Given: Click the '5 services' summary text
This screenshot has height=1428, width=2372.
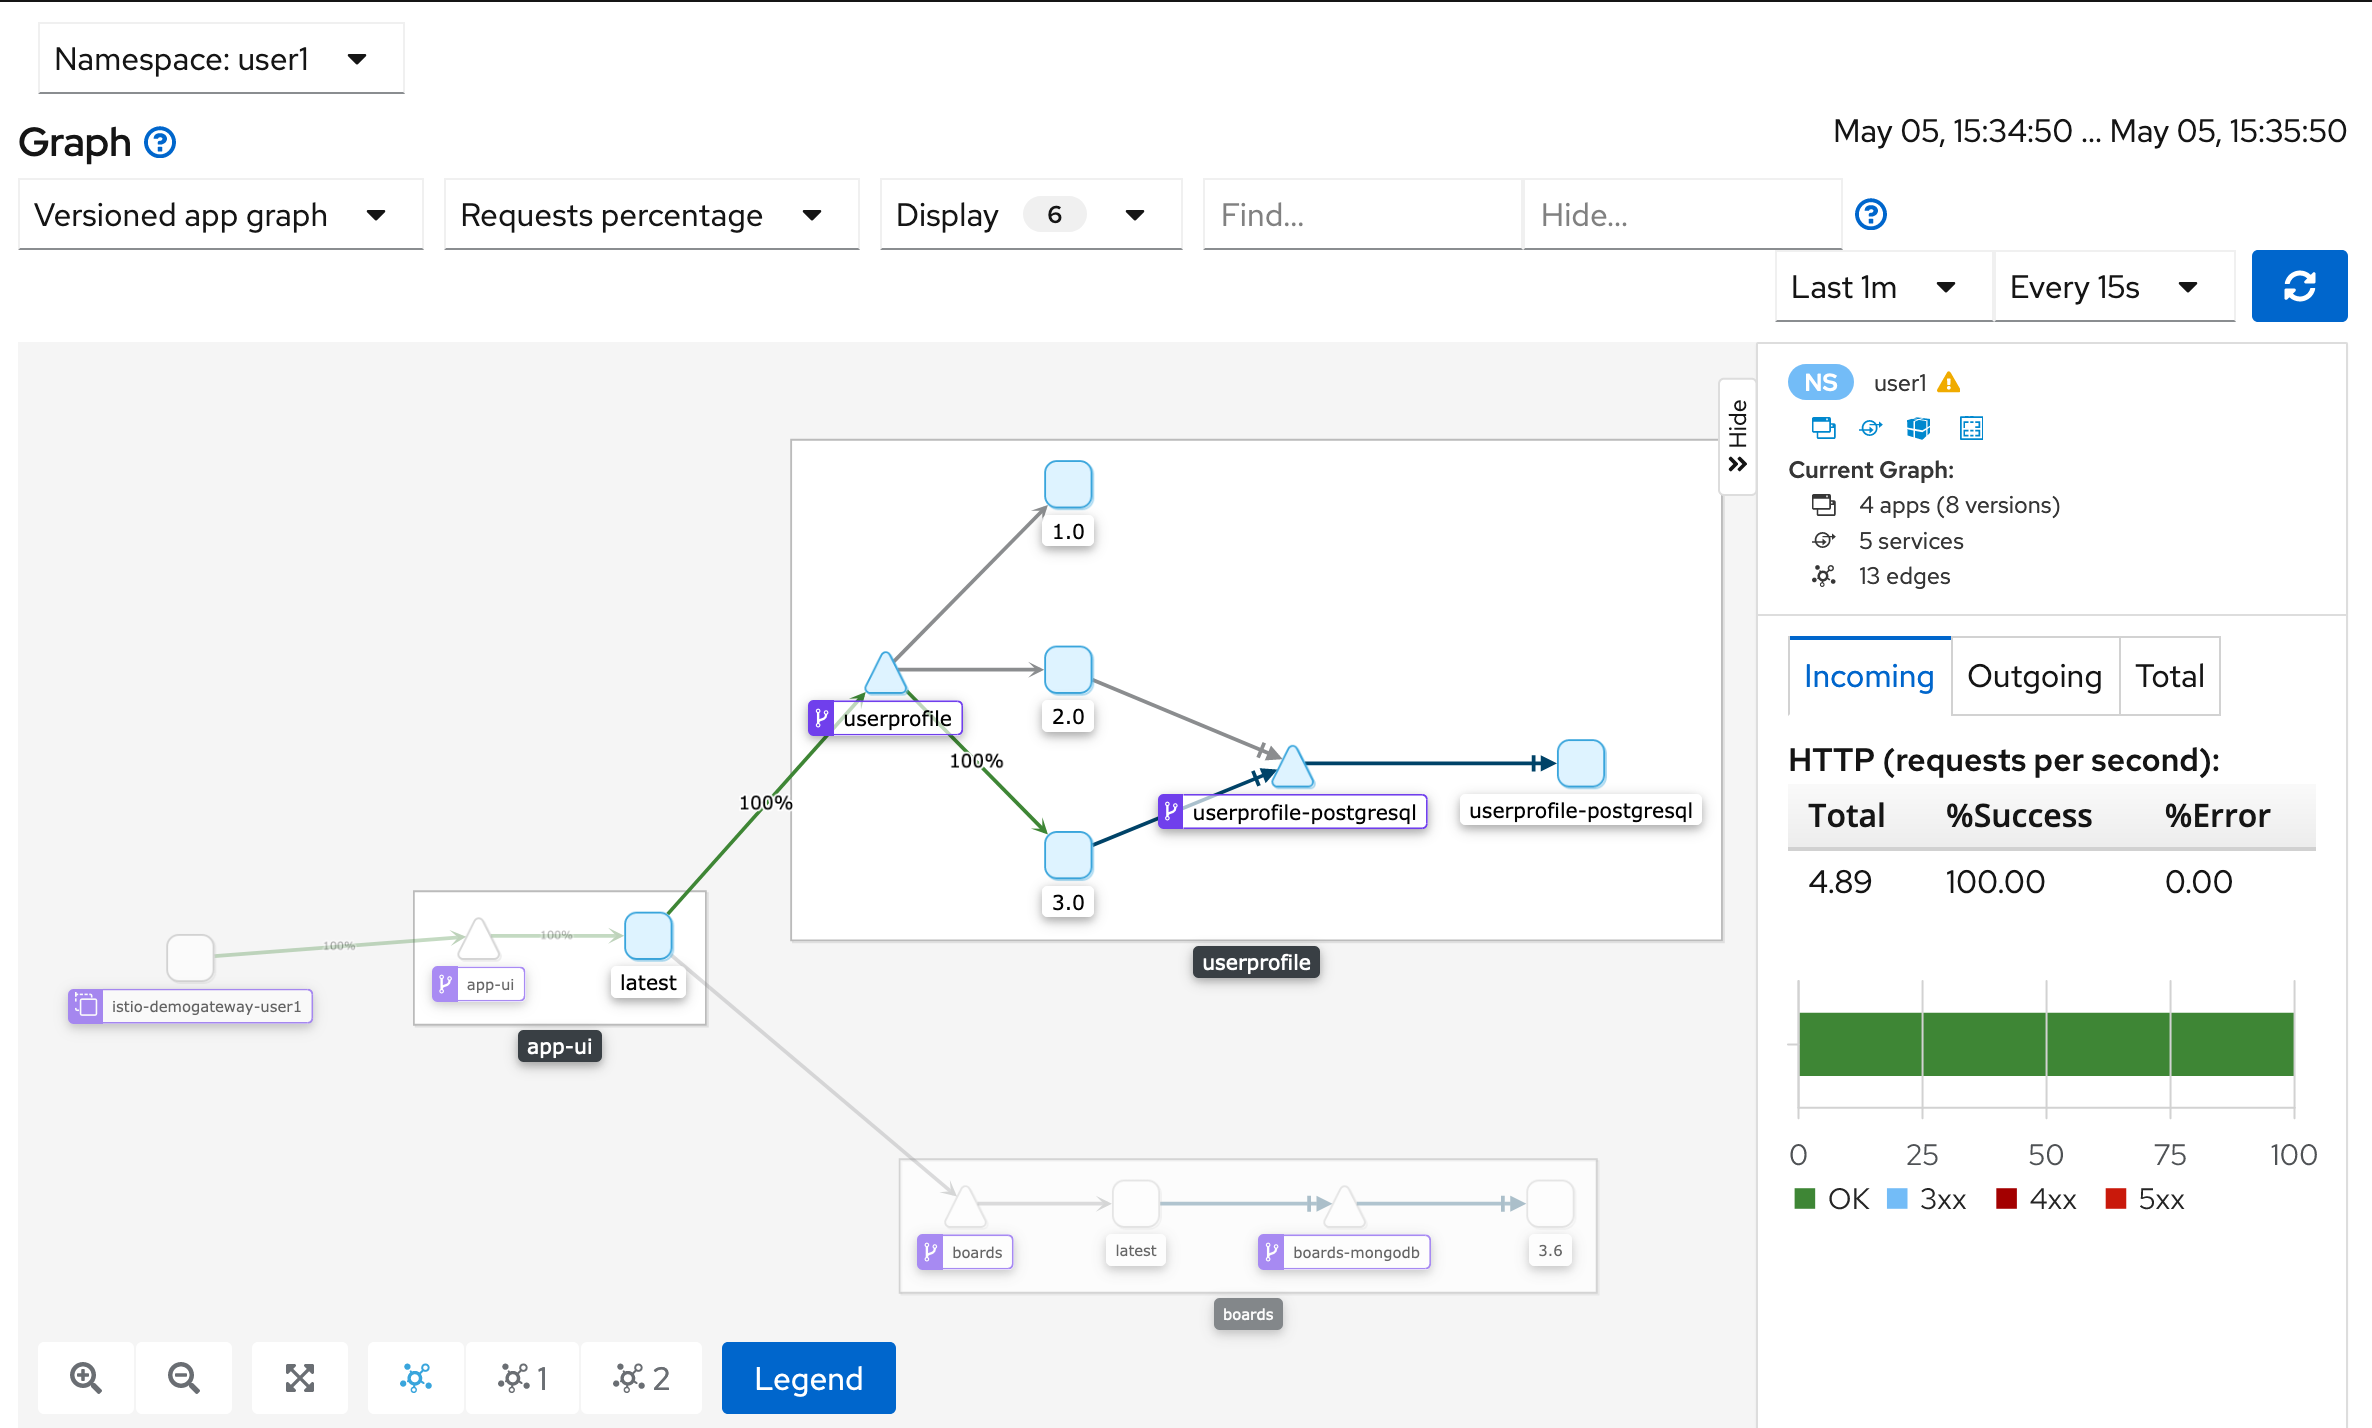Looking at the screenshot, I should [x=1911, y=541].
